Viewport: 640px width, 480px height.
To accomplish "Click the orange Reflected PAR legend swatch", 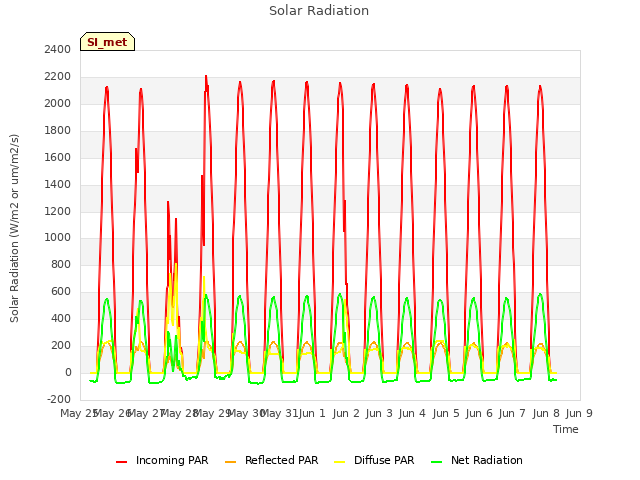I will pos(231,462).
